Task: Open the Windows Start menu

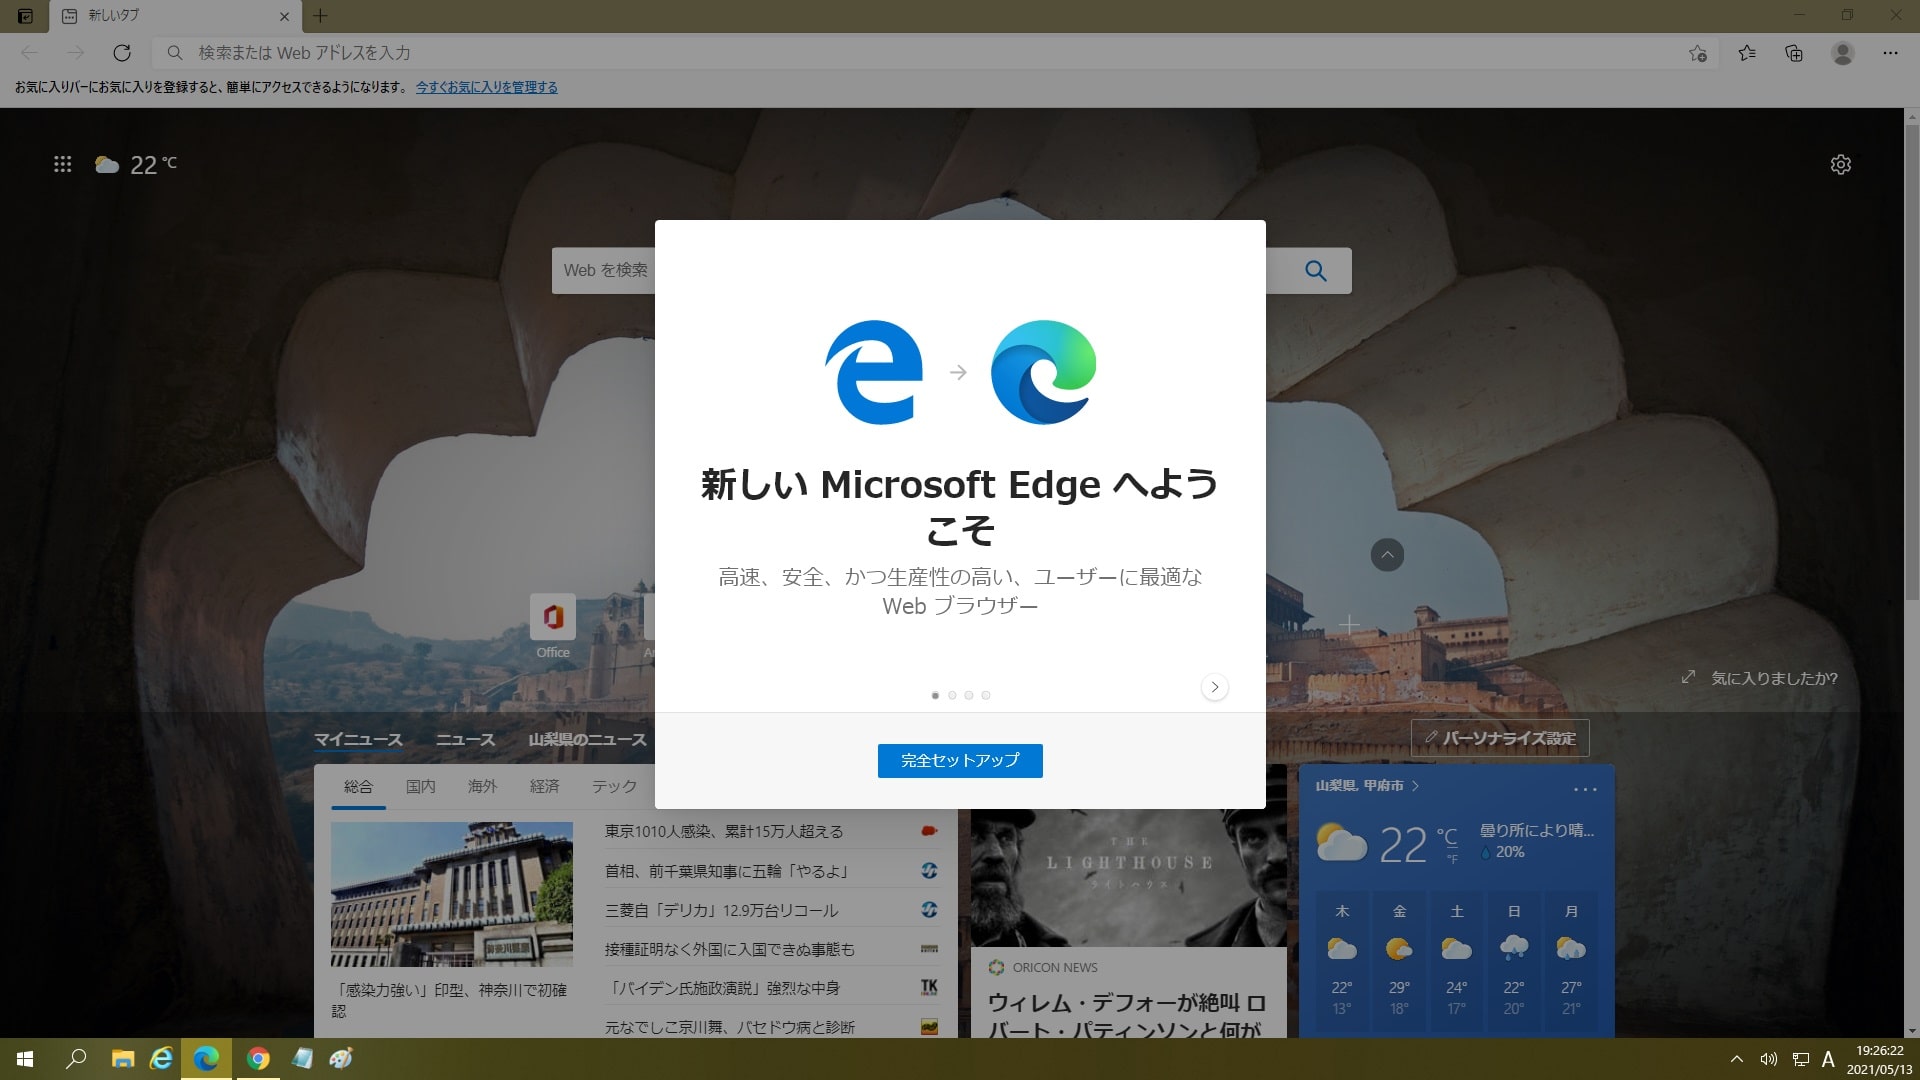Action: (x=25, y=1059)
